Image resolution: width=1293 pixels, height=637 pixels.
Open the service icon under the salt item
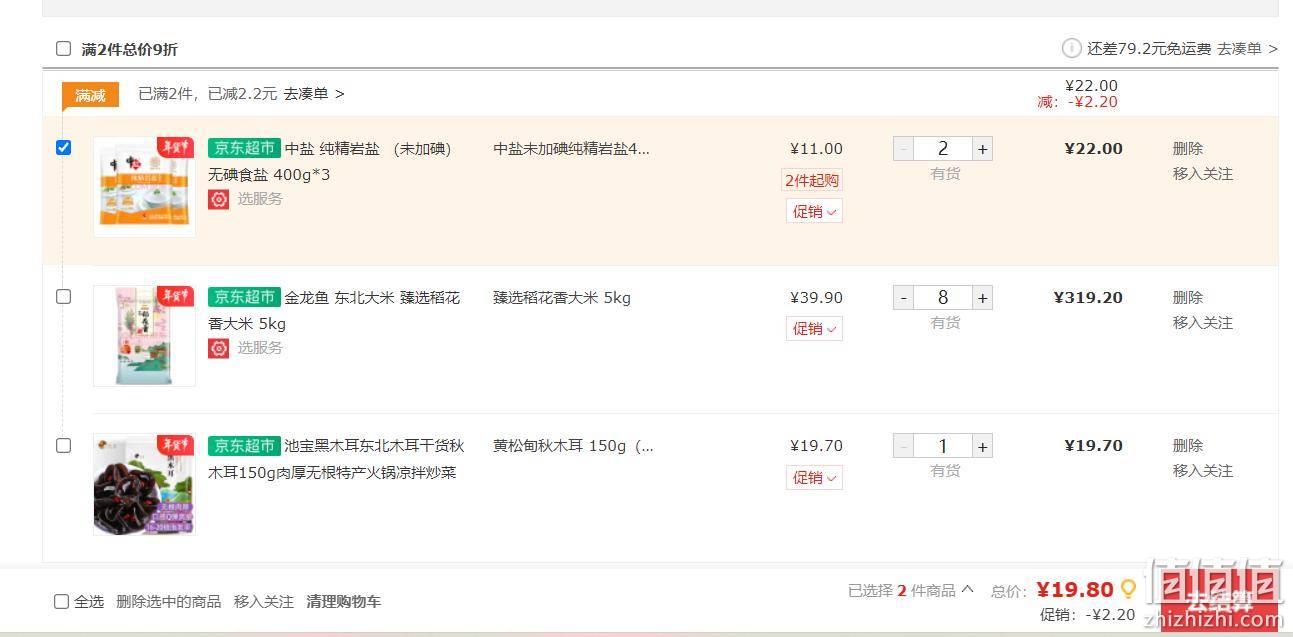point(218,199)
